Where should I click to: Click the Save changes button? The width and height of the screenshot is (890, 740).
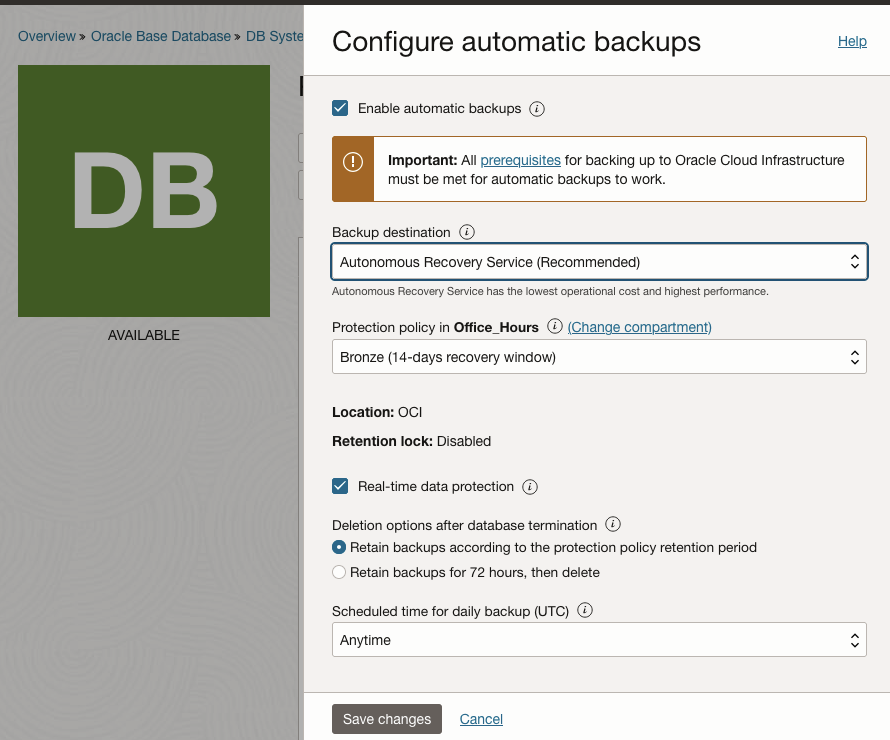click(x=386, y=718)
